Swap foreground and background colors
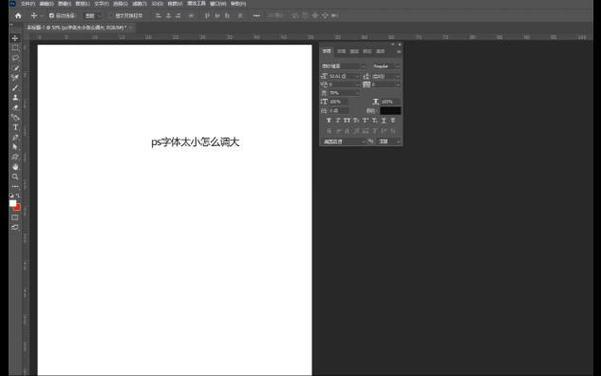This screenshot has height=376, width=601. click(18, 195)
